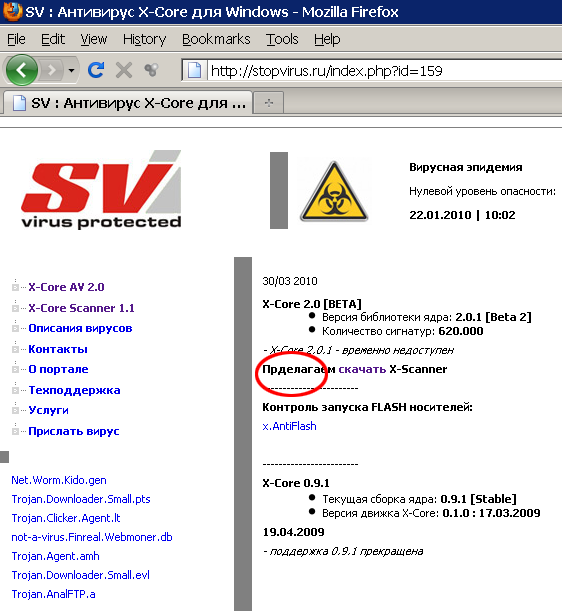Open the x.AntiFlash link
Image resolution: width=562 pixels, height=611 pixels.
[289, 426]
